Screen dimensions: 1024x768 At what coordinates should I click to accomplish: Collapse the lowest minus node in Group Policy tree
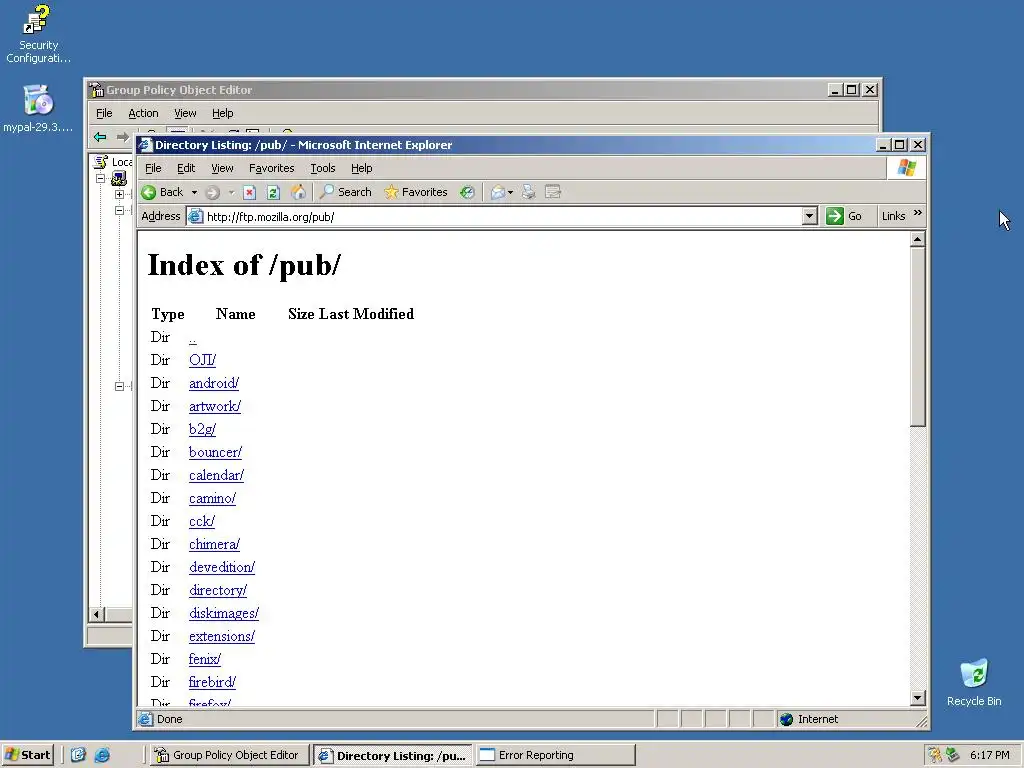coord(119,386)
